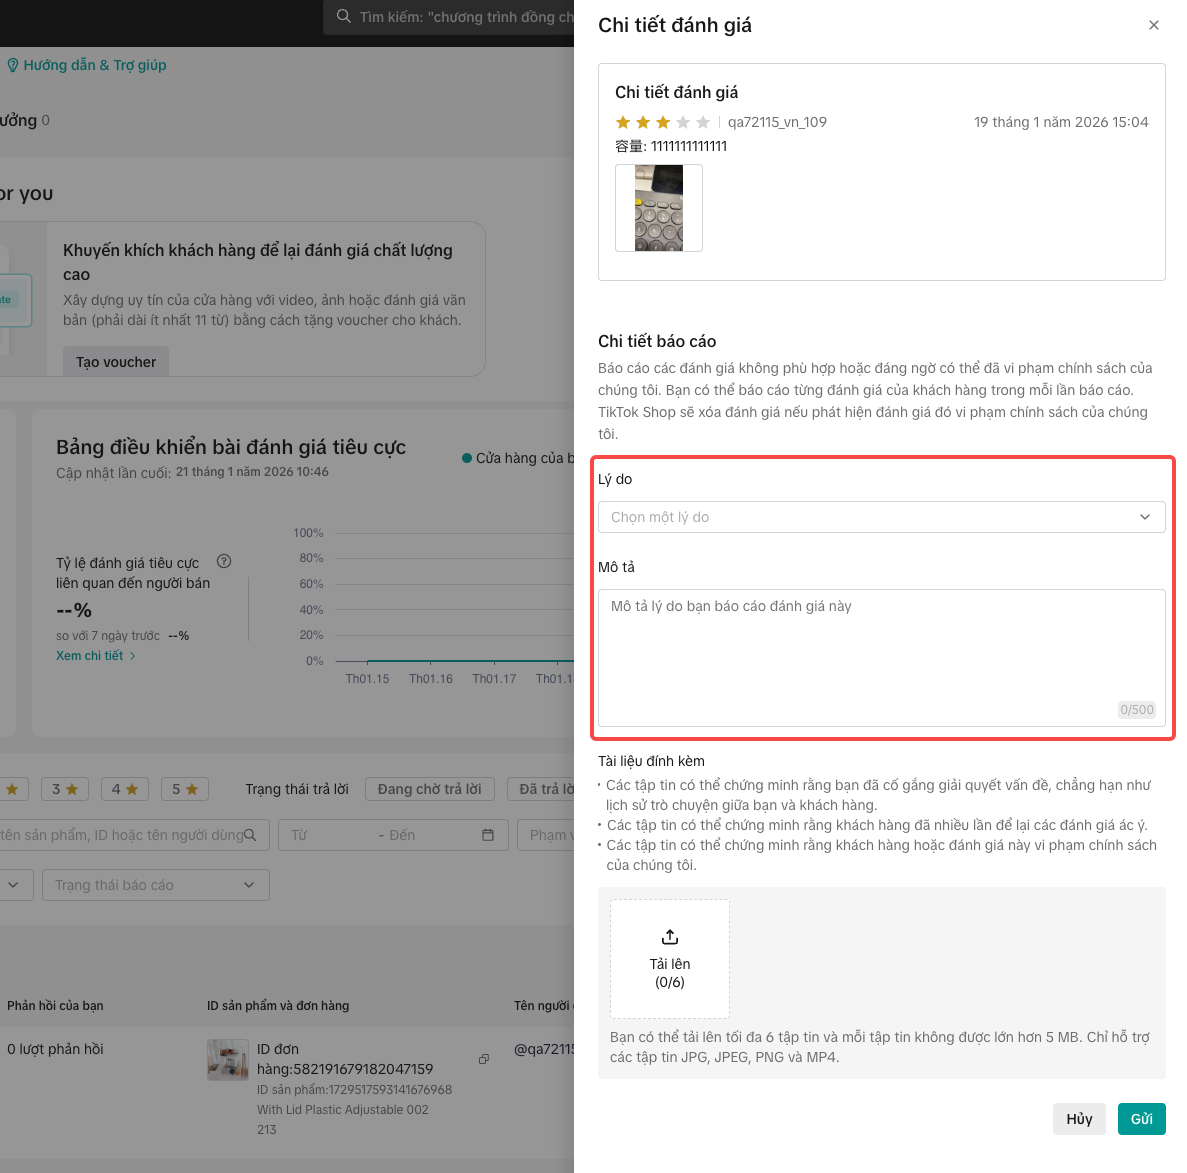The height and width of the screenshot is (1173, 1187).
Task: Click the Mô tả description text area
Action: tap(881, 658)
